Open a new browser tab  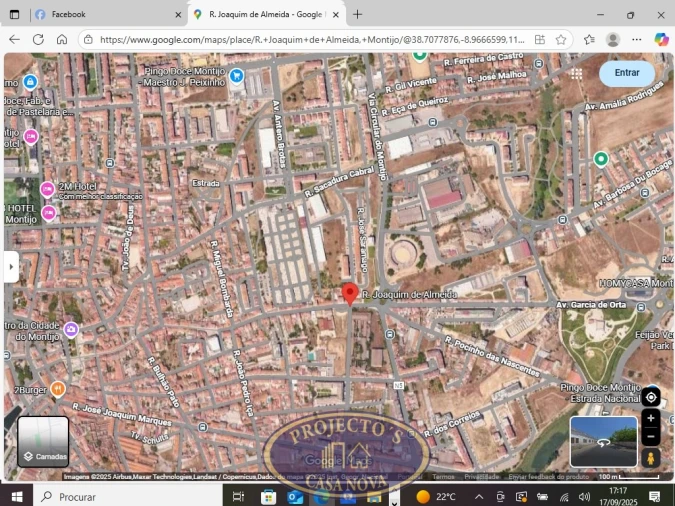point(358,14)
